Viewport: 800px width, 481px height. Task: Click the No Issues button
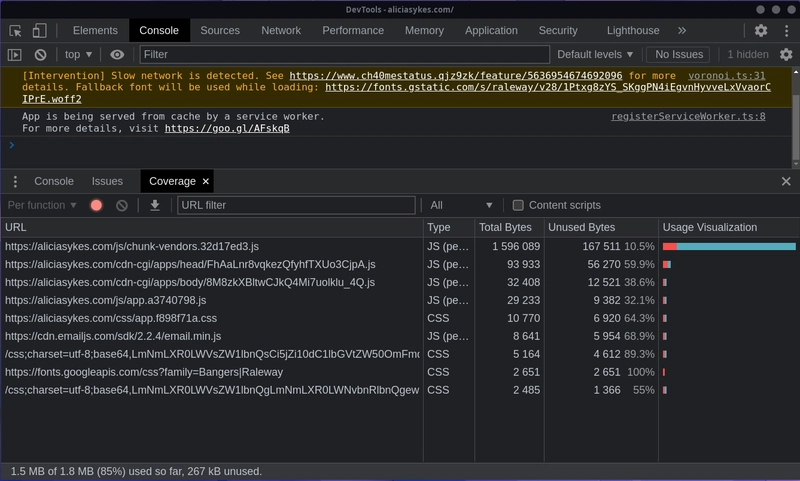[x=679, y=55]
